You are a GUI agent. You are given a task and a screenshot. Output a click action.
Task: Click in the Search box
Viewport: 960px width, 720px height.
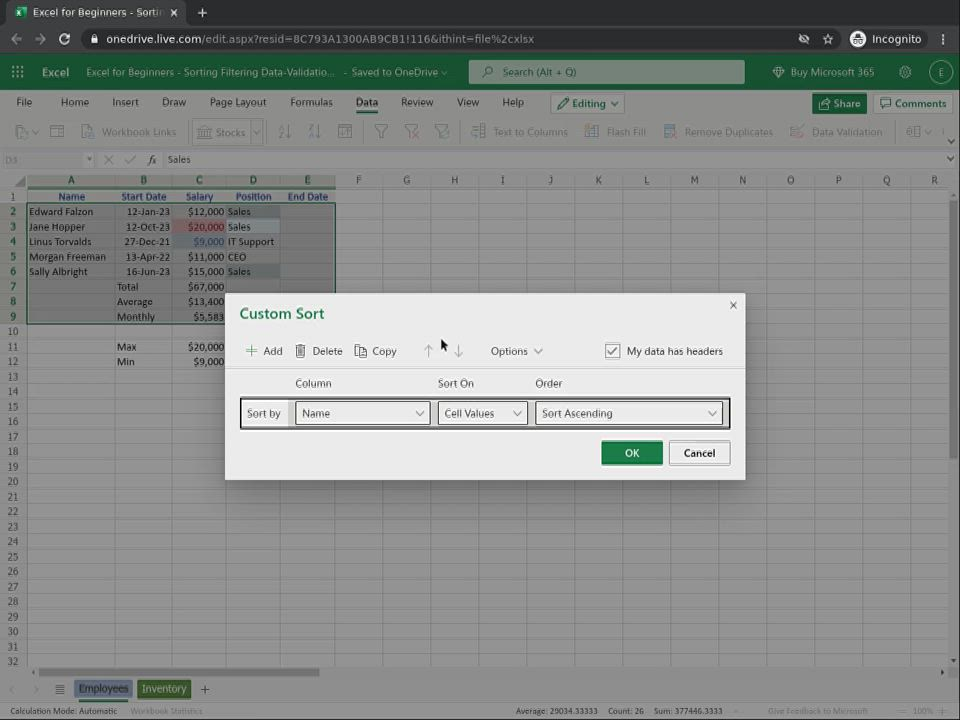click(x=606, y=72)
